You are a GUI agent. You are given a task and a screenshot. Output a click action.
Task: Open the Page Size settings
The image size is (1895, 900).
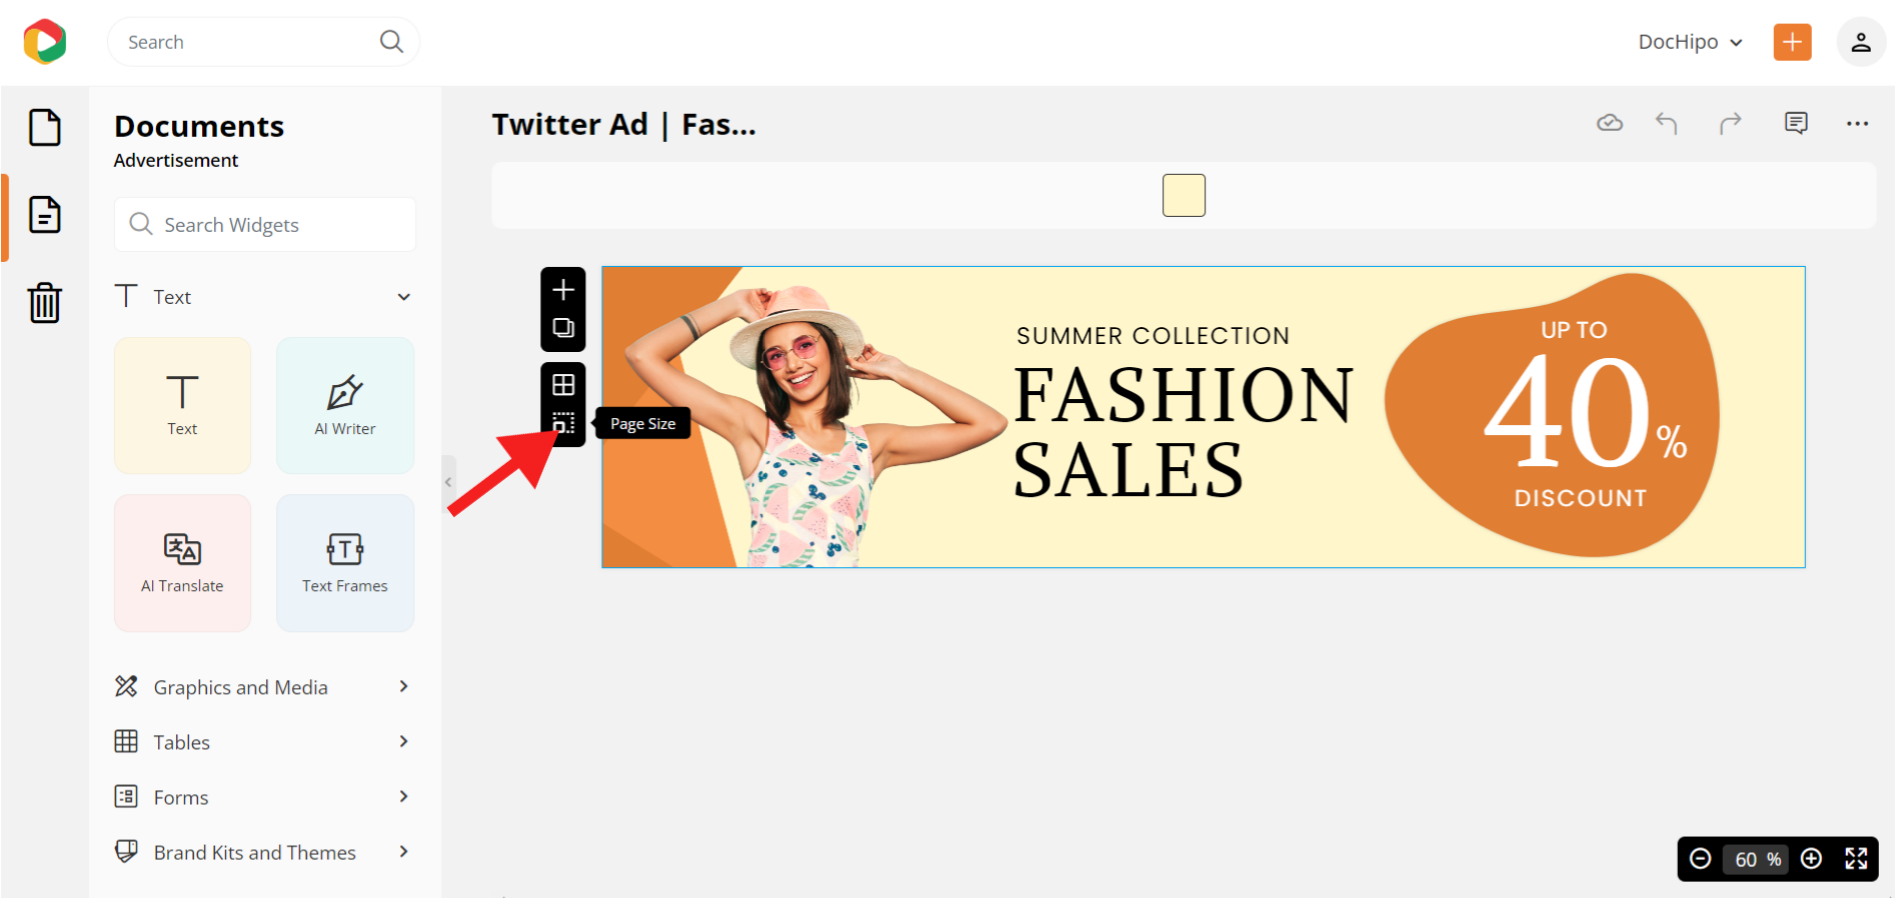point(563,421)
